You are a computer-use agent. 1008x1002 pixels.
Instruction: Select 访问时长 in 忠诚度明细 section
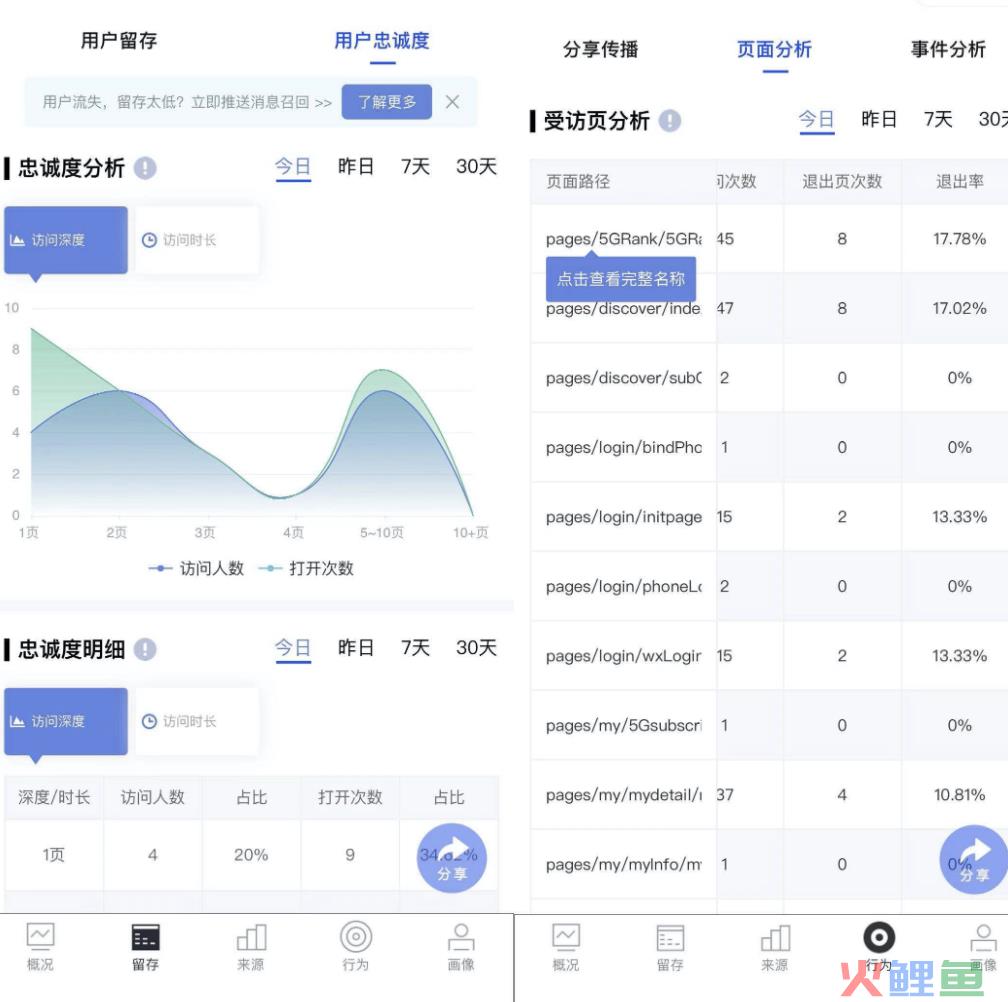[180, 721]
